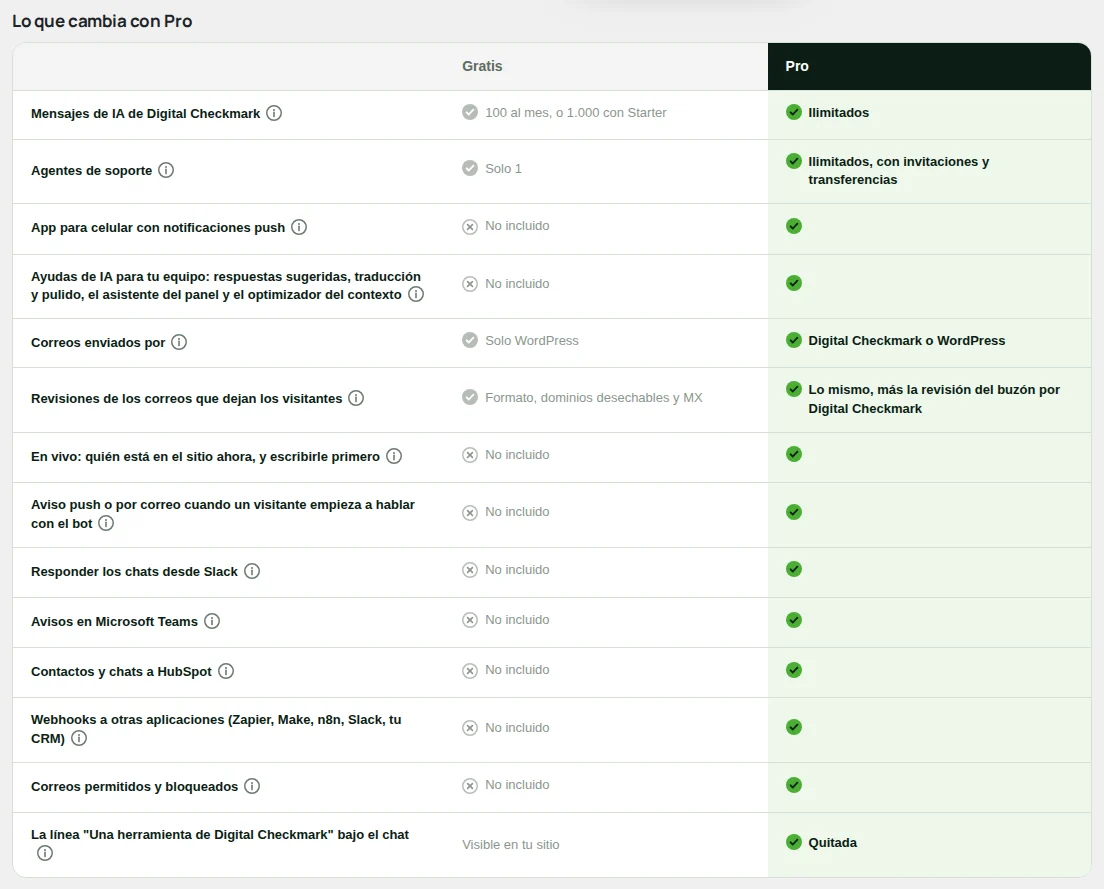
Task: Select the Pro column header
Action: 929,66
